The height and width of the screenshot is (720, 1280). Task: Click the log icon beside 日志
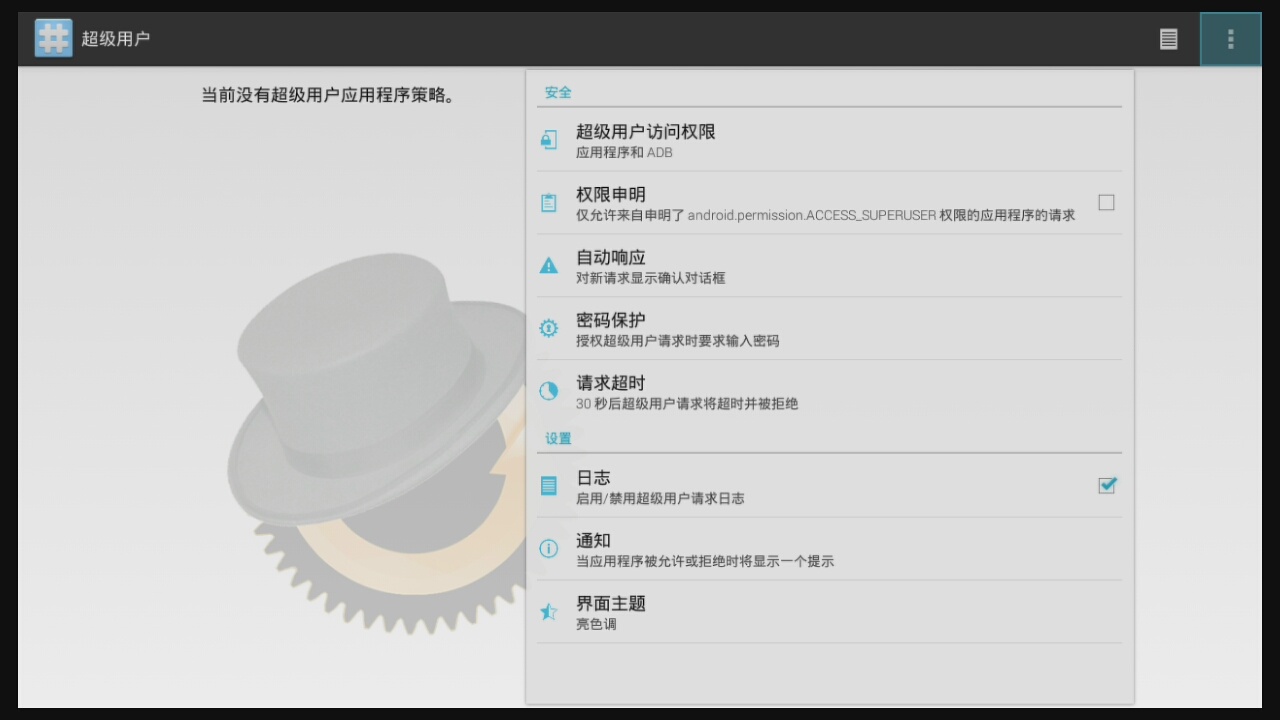548,486
